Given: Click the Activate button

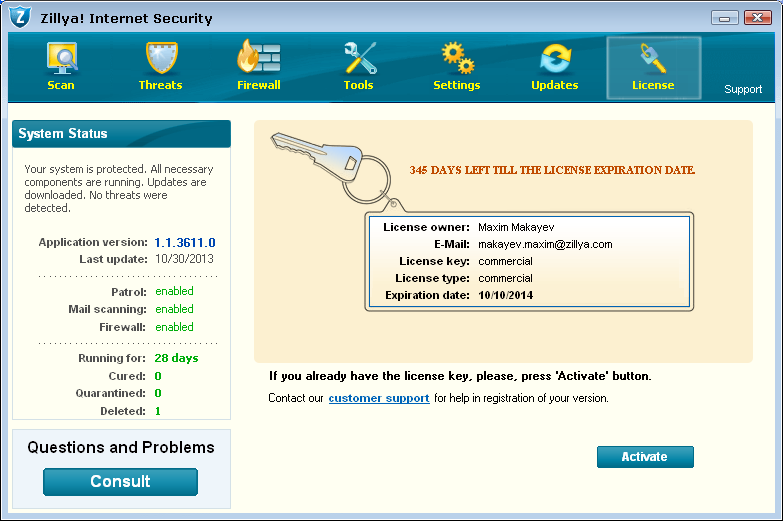Looking at the screenshot, I should tap(645, 457).
